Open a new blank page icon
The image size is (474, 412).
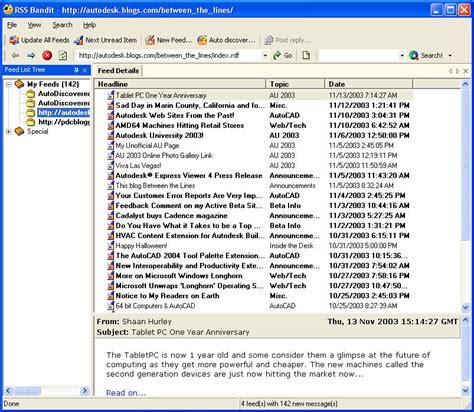[x=306, y=55]
